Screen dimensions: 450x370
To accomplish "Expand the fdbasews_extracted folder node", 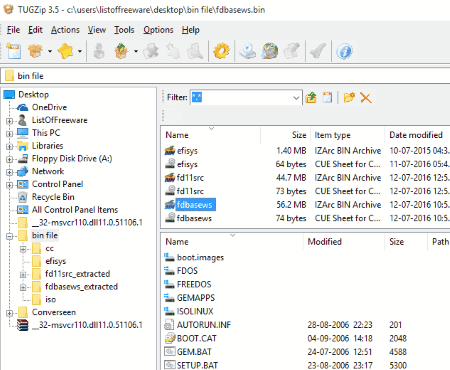I will [23, 287].
